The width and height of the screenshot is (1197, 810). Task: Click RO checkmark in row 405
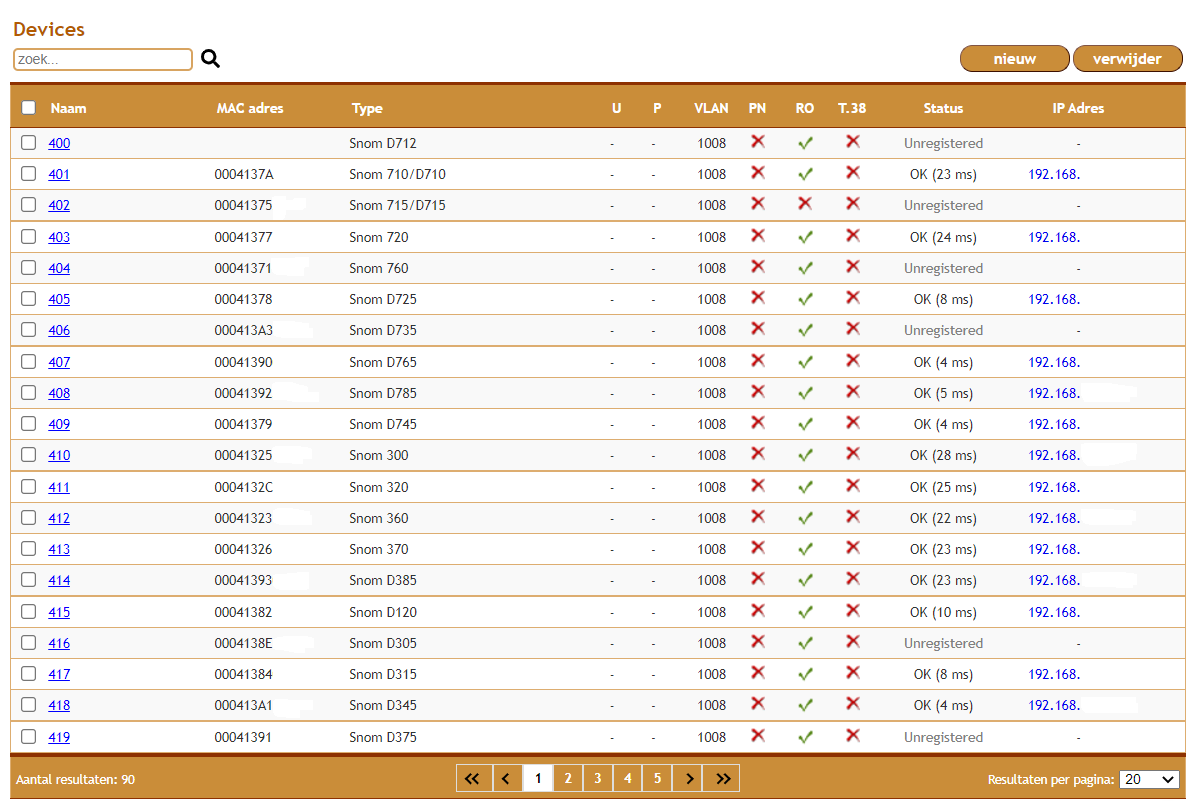point(805,299)
